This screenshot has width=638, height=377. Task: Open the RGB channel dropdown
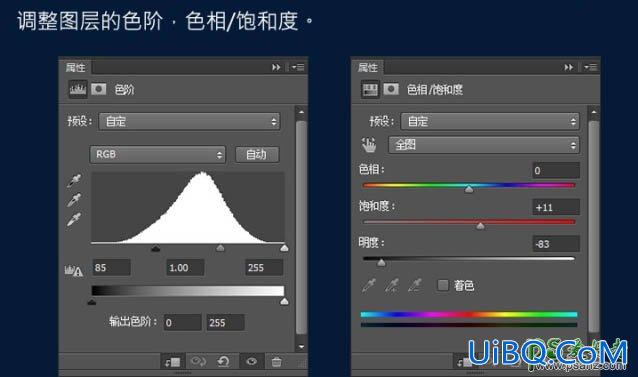(157, 155)
